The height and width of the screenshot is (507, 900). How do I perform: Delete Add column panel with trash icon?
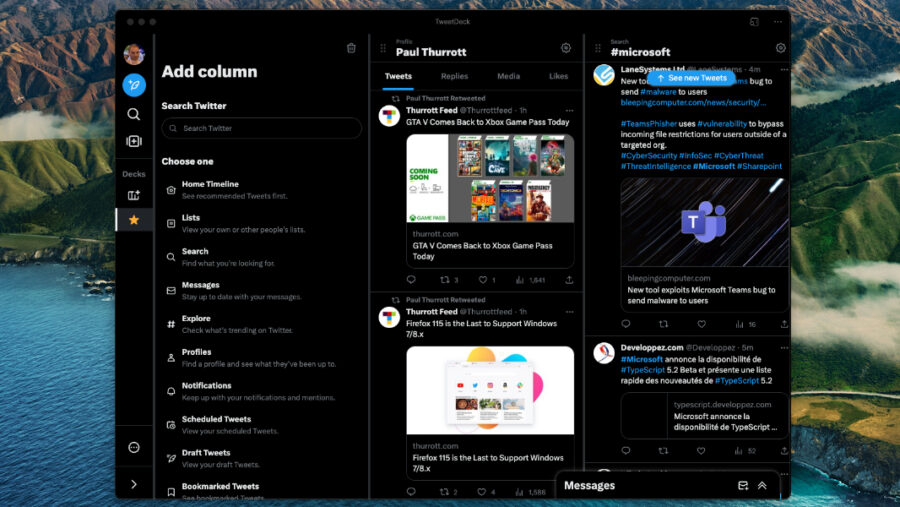click(351, 48)
